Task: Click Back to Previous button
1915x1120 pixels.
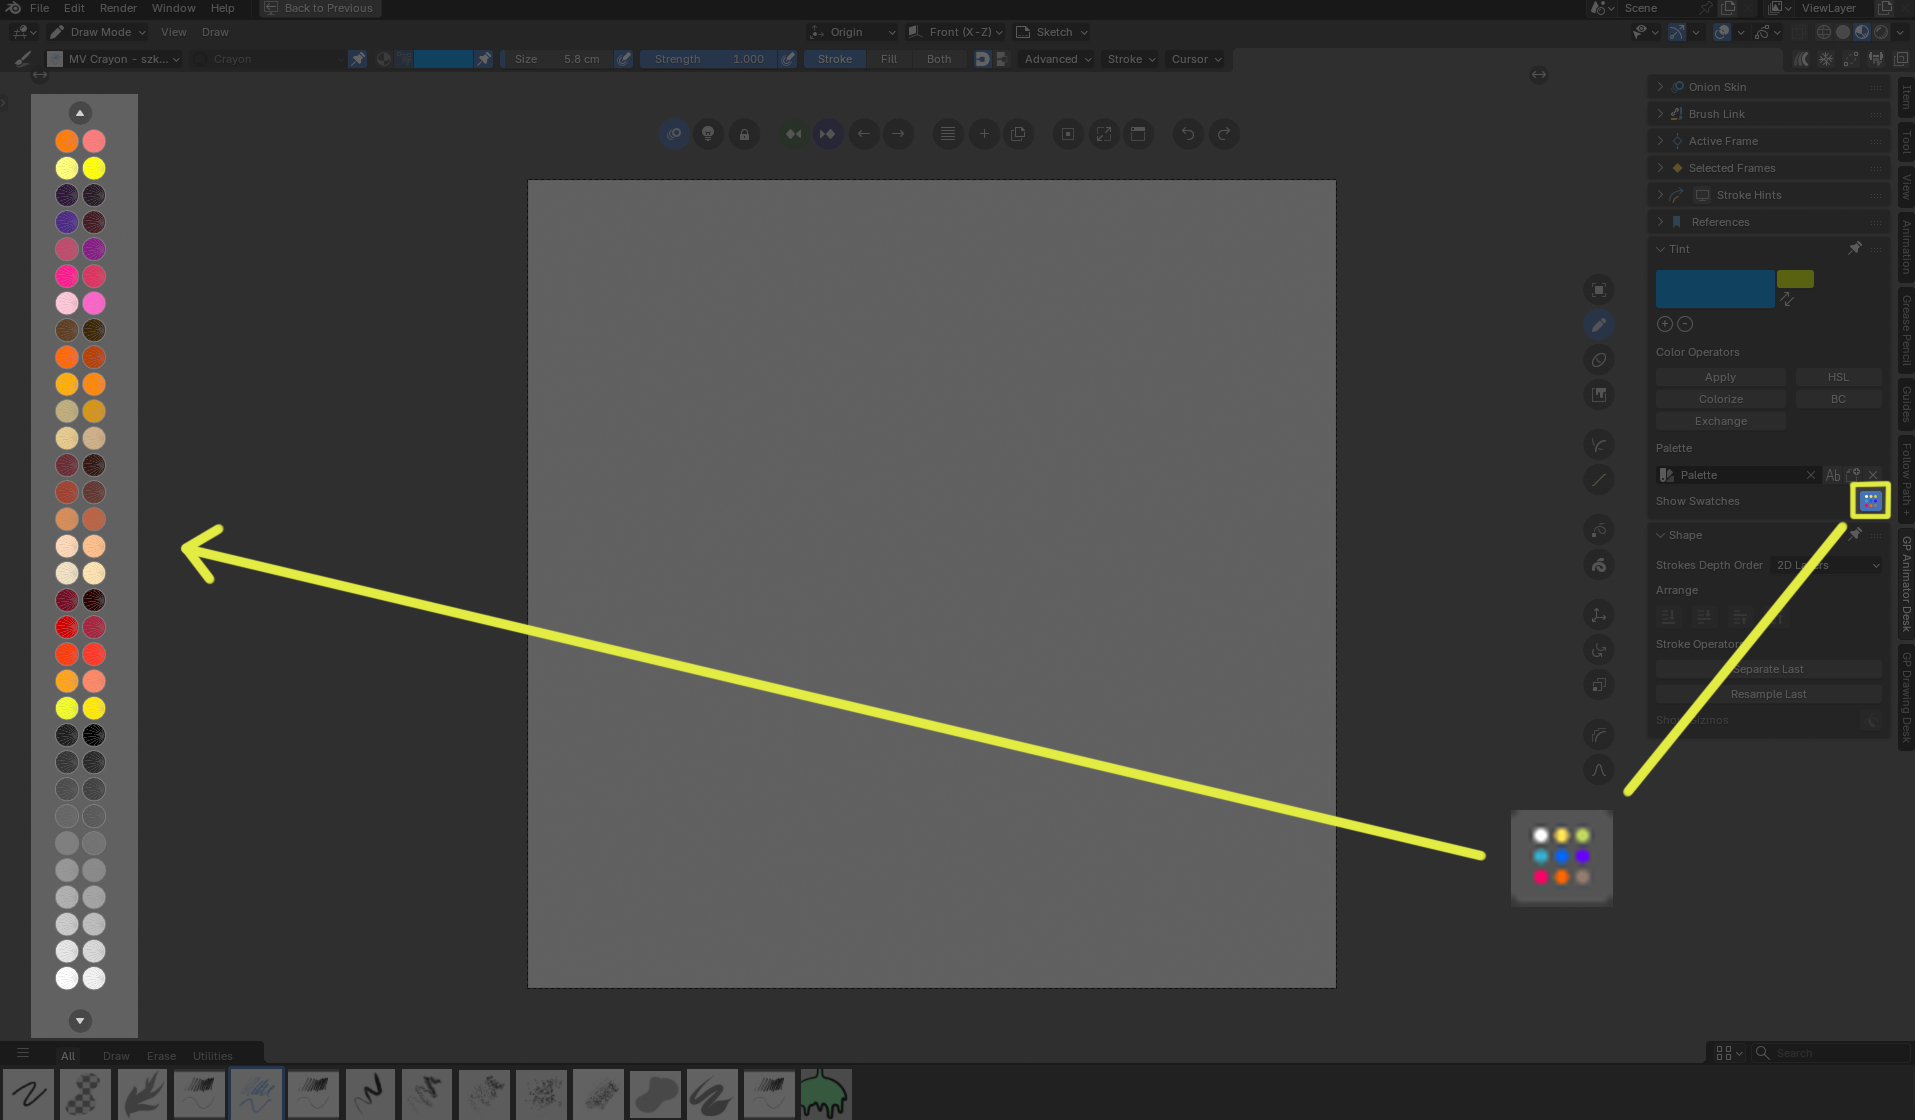Action: pyautogui.click(x=319, y=8)
